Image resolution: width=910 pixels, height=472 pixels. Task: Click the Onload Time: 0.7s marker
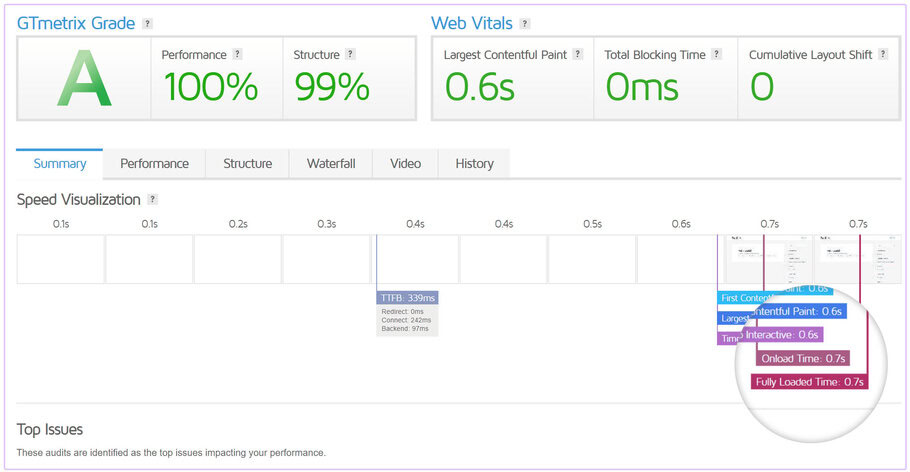click(x=803, y=358)
